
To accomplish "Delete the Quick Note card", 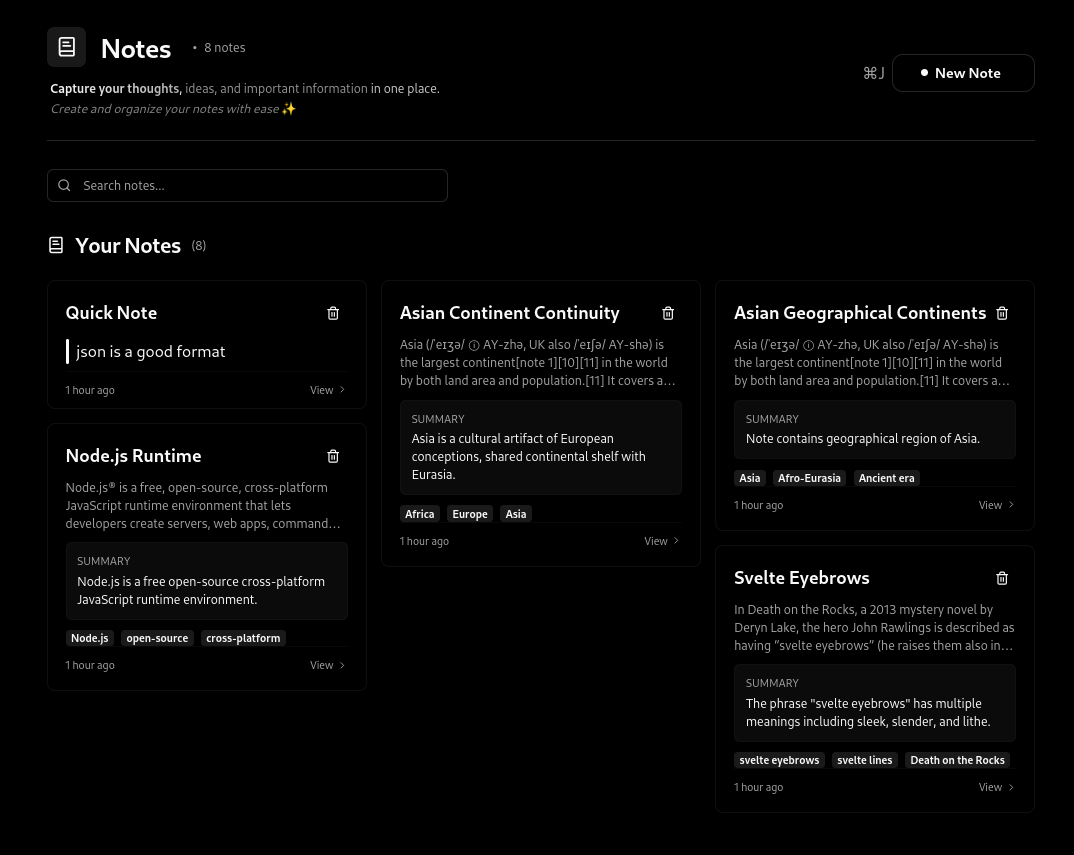I will 333,313.
